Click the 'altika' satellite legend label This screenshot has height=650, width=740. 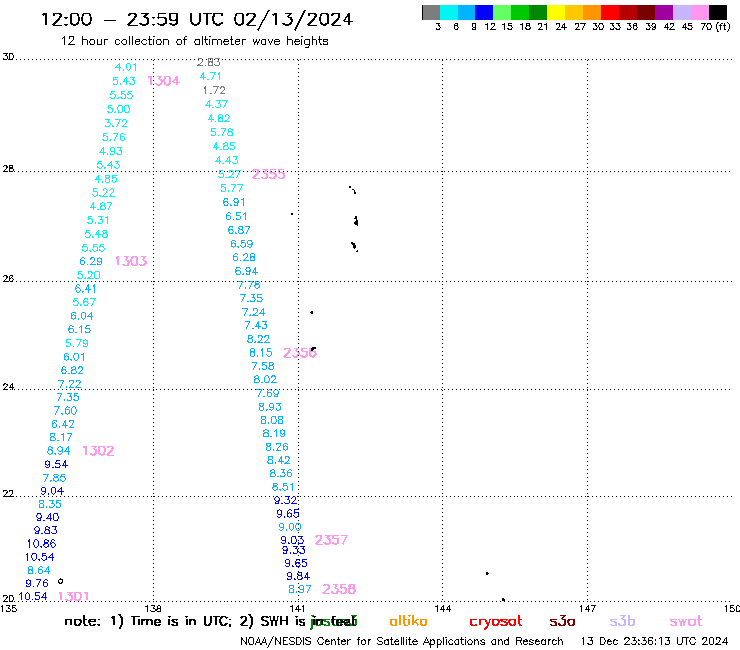[408, 621]
